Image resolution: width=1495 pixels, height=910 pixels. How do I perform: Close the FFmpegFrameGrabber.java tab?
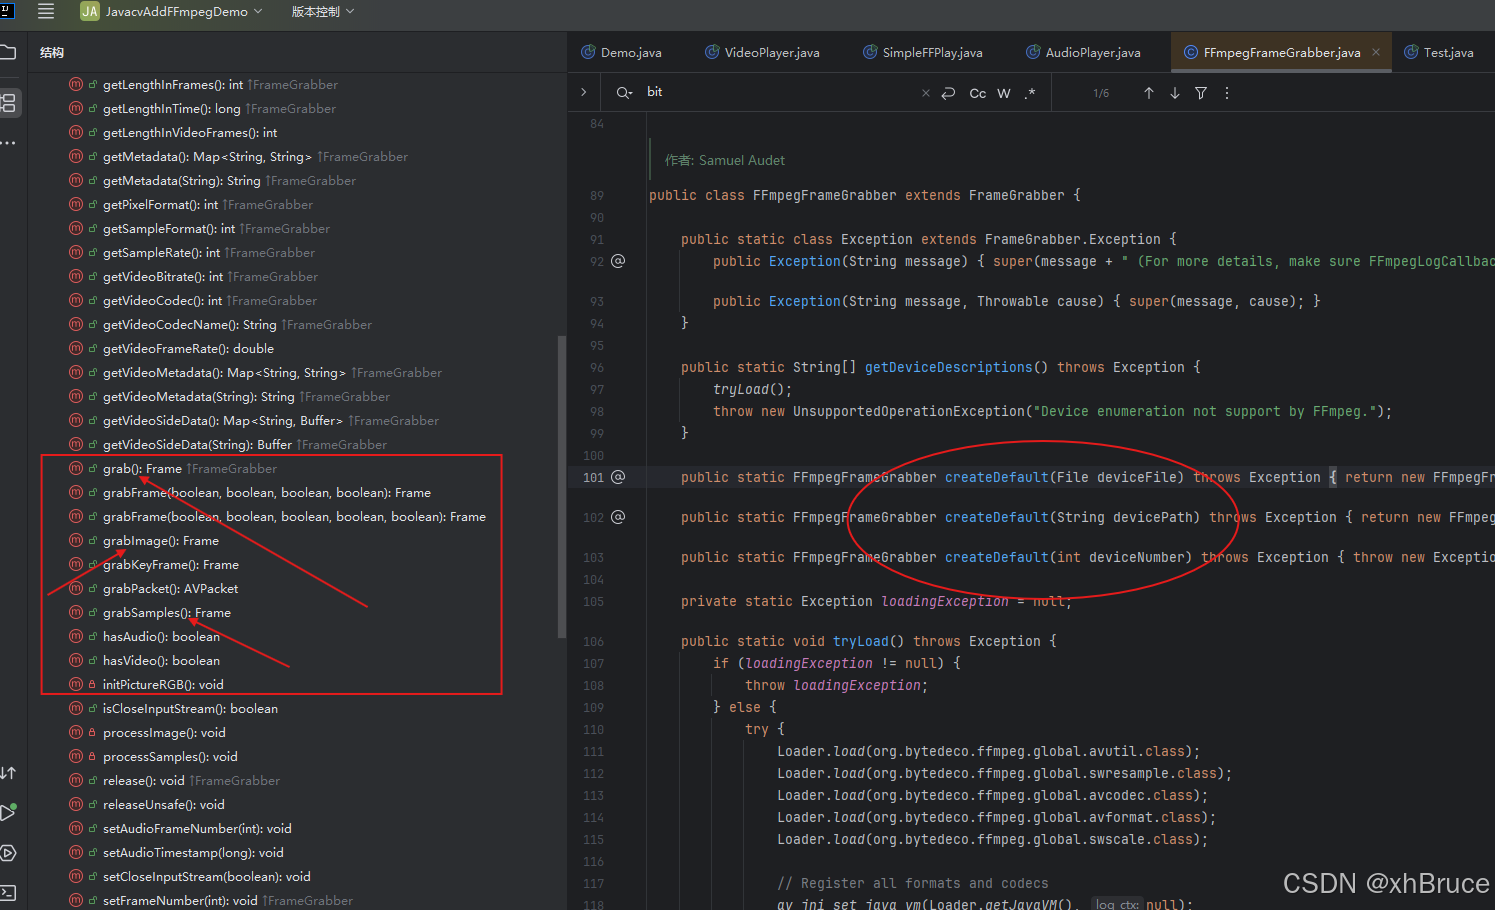pos(1376,52)
